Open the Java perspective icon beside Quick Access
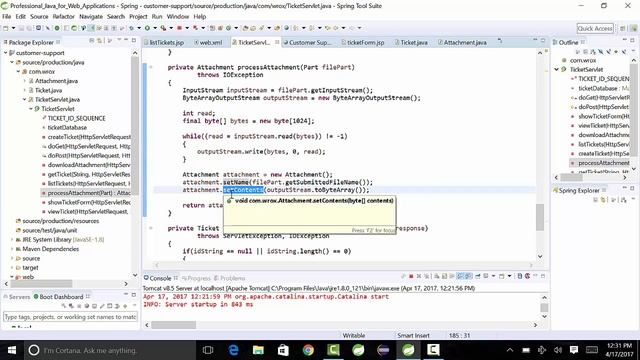 (623, 28)
